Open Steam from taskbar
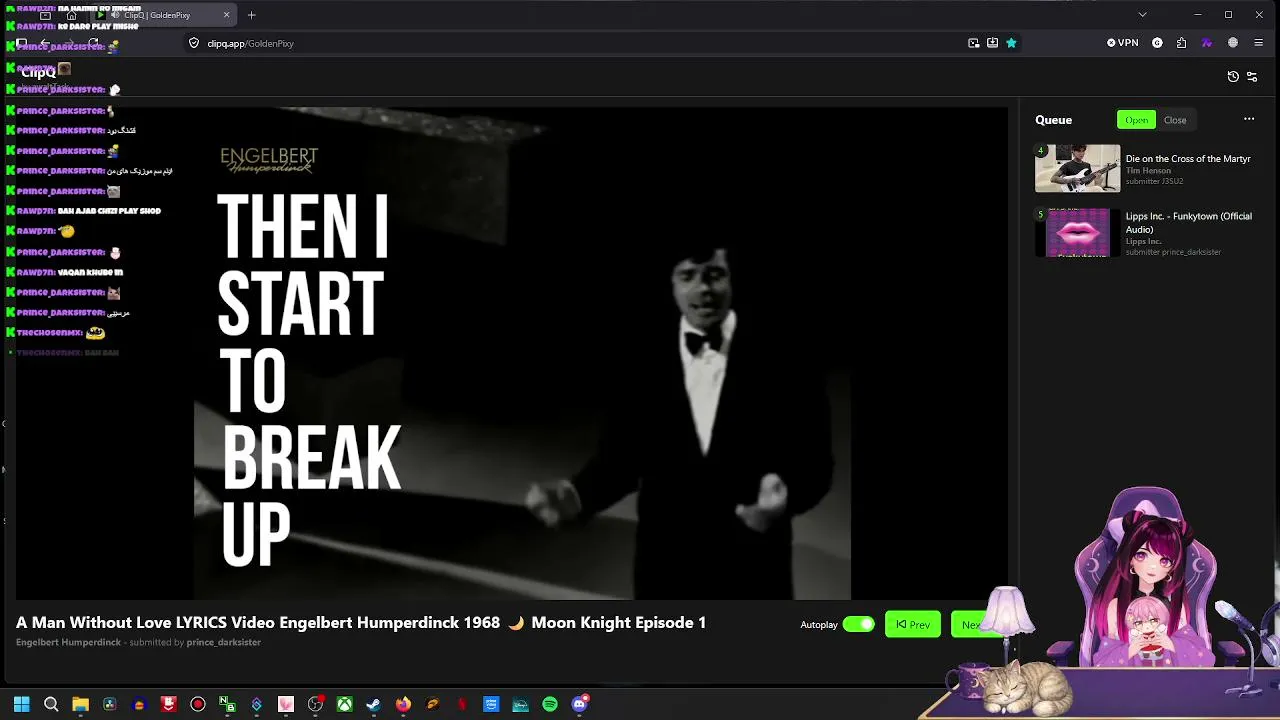Image resolution: width=1280 pixels, height=720 pixels. point(373,704)
